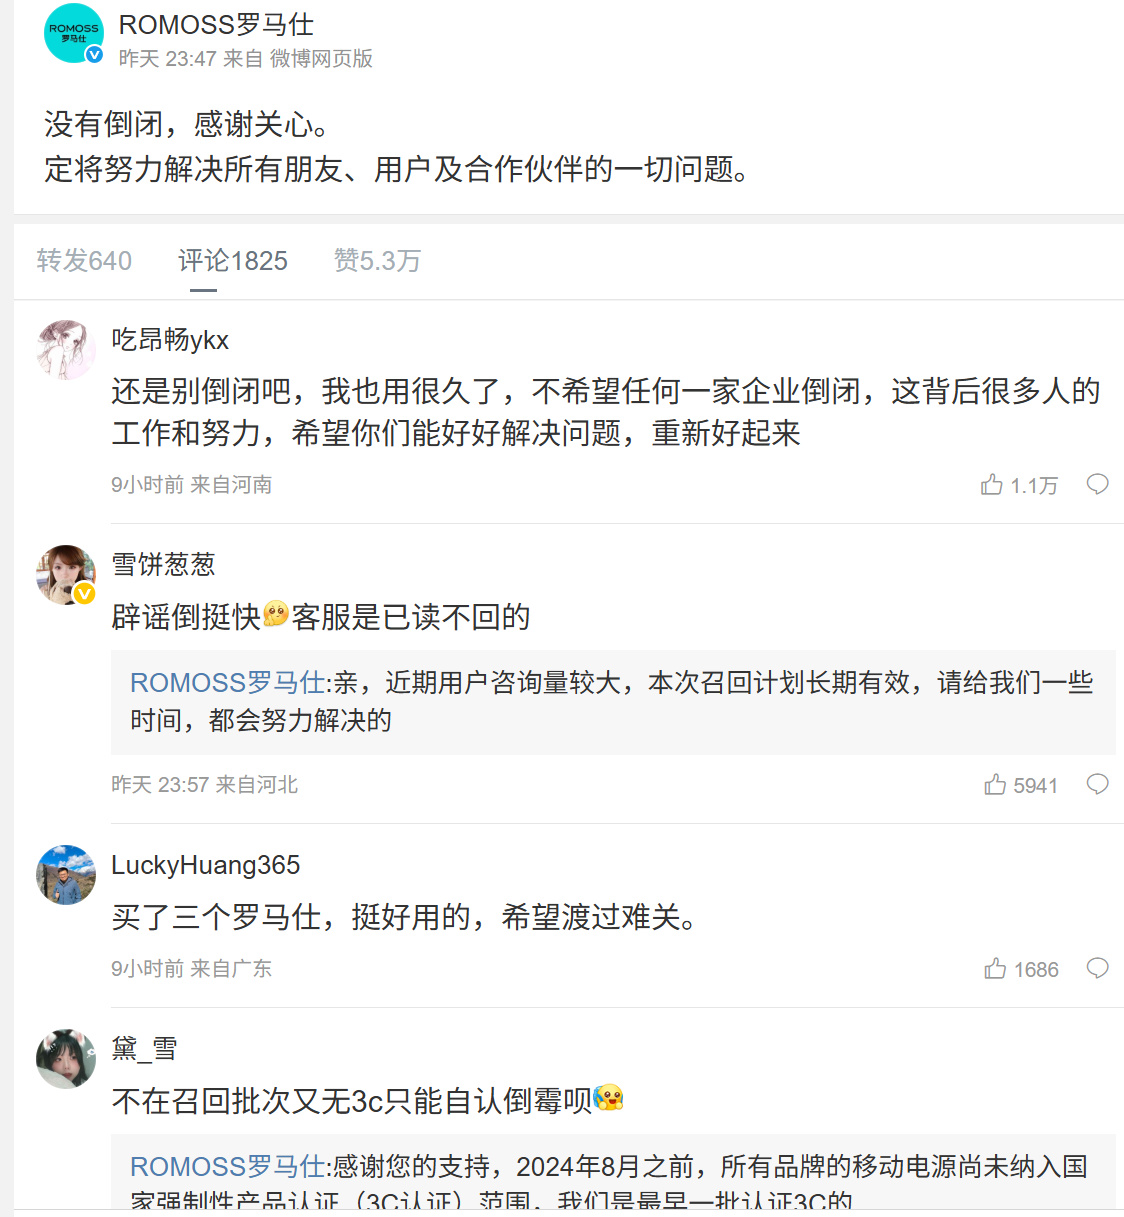Image resolution: width=1124 pixels, height=1217 pixels.
Task: Reply to 吃昂畅ykx's comment via bubble icon
Action: coord(1097,485)
